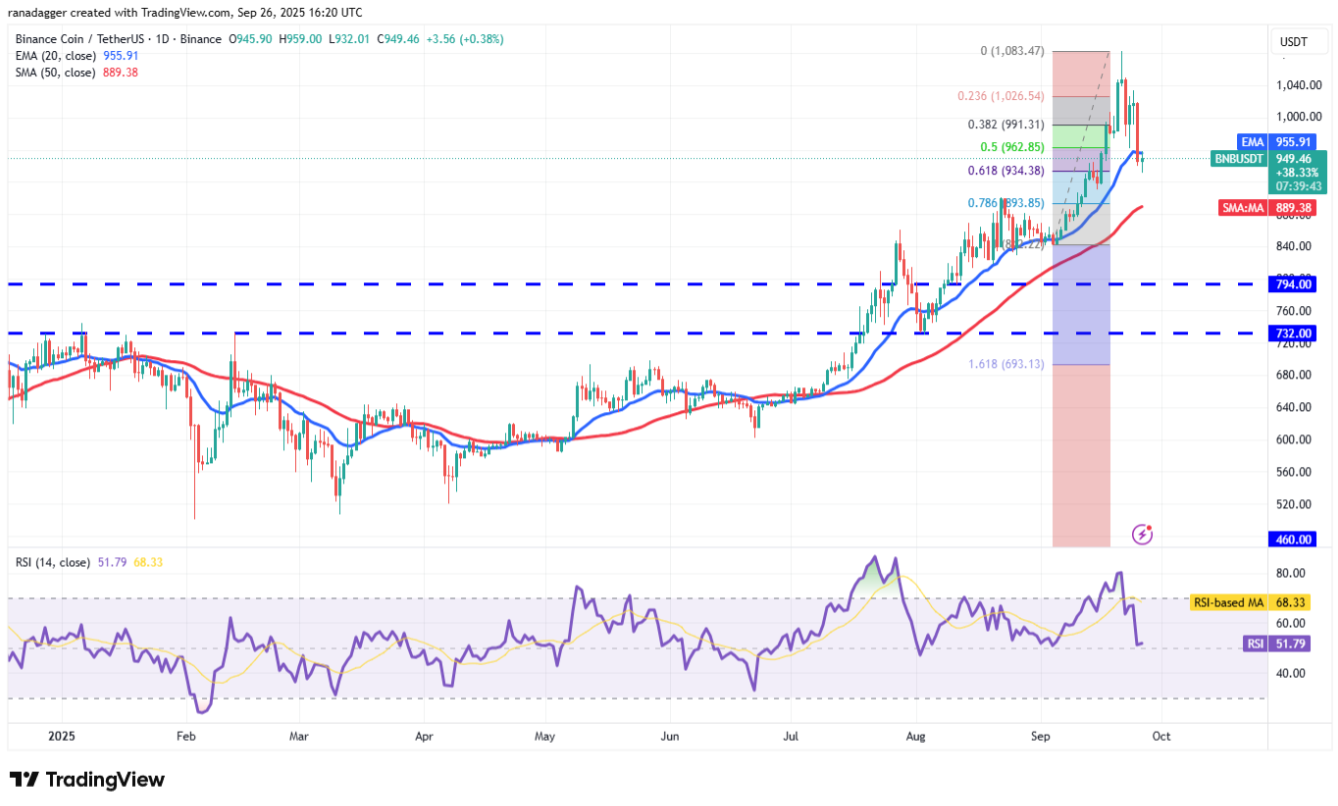The image size is (1338, 806).
Task: Click the Fibonacci 0.618 (934.38) level label
Action: coord(1005,171)
